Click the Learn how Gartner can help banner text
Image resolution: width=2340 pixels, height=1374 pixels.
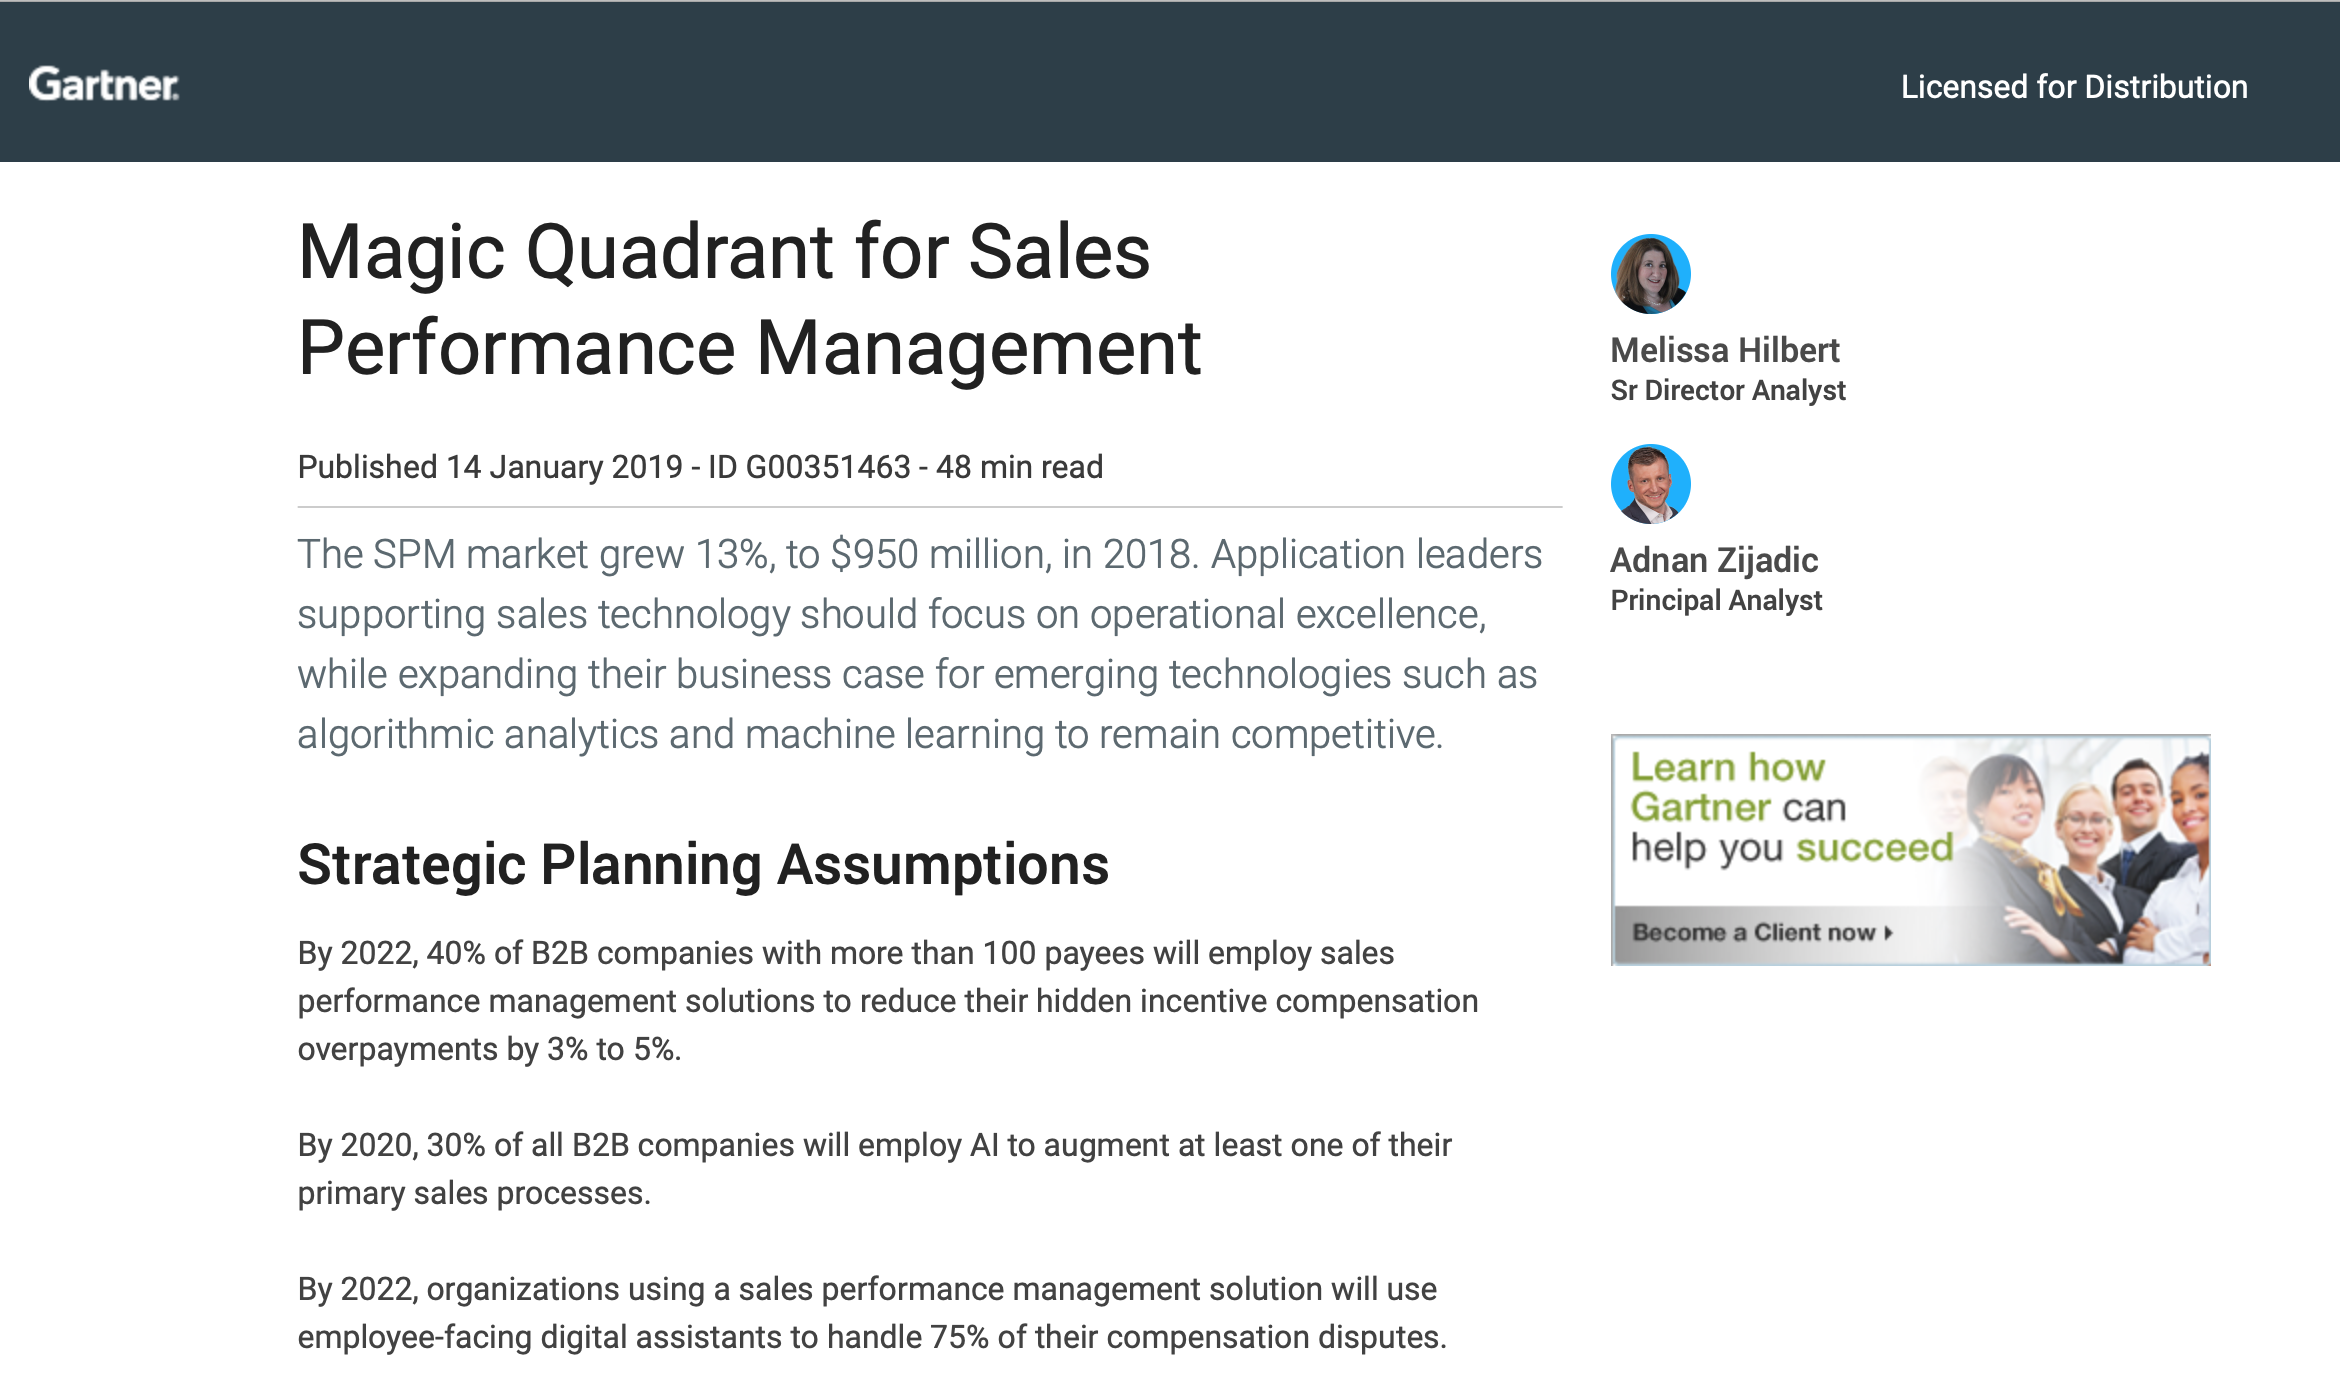click(1790, 808)
